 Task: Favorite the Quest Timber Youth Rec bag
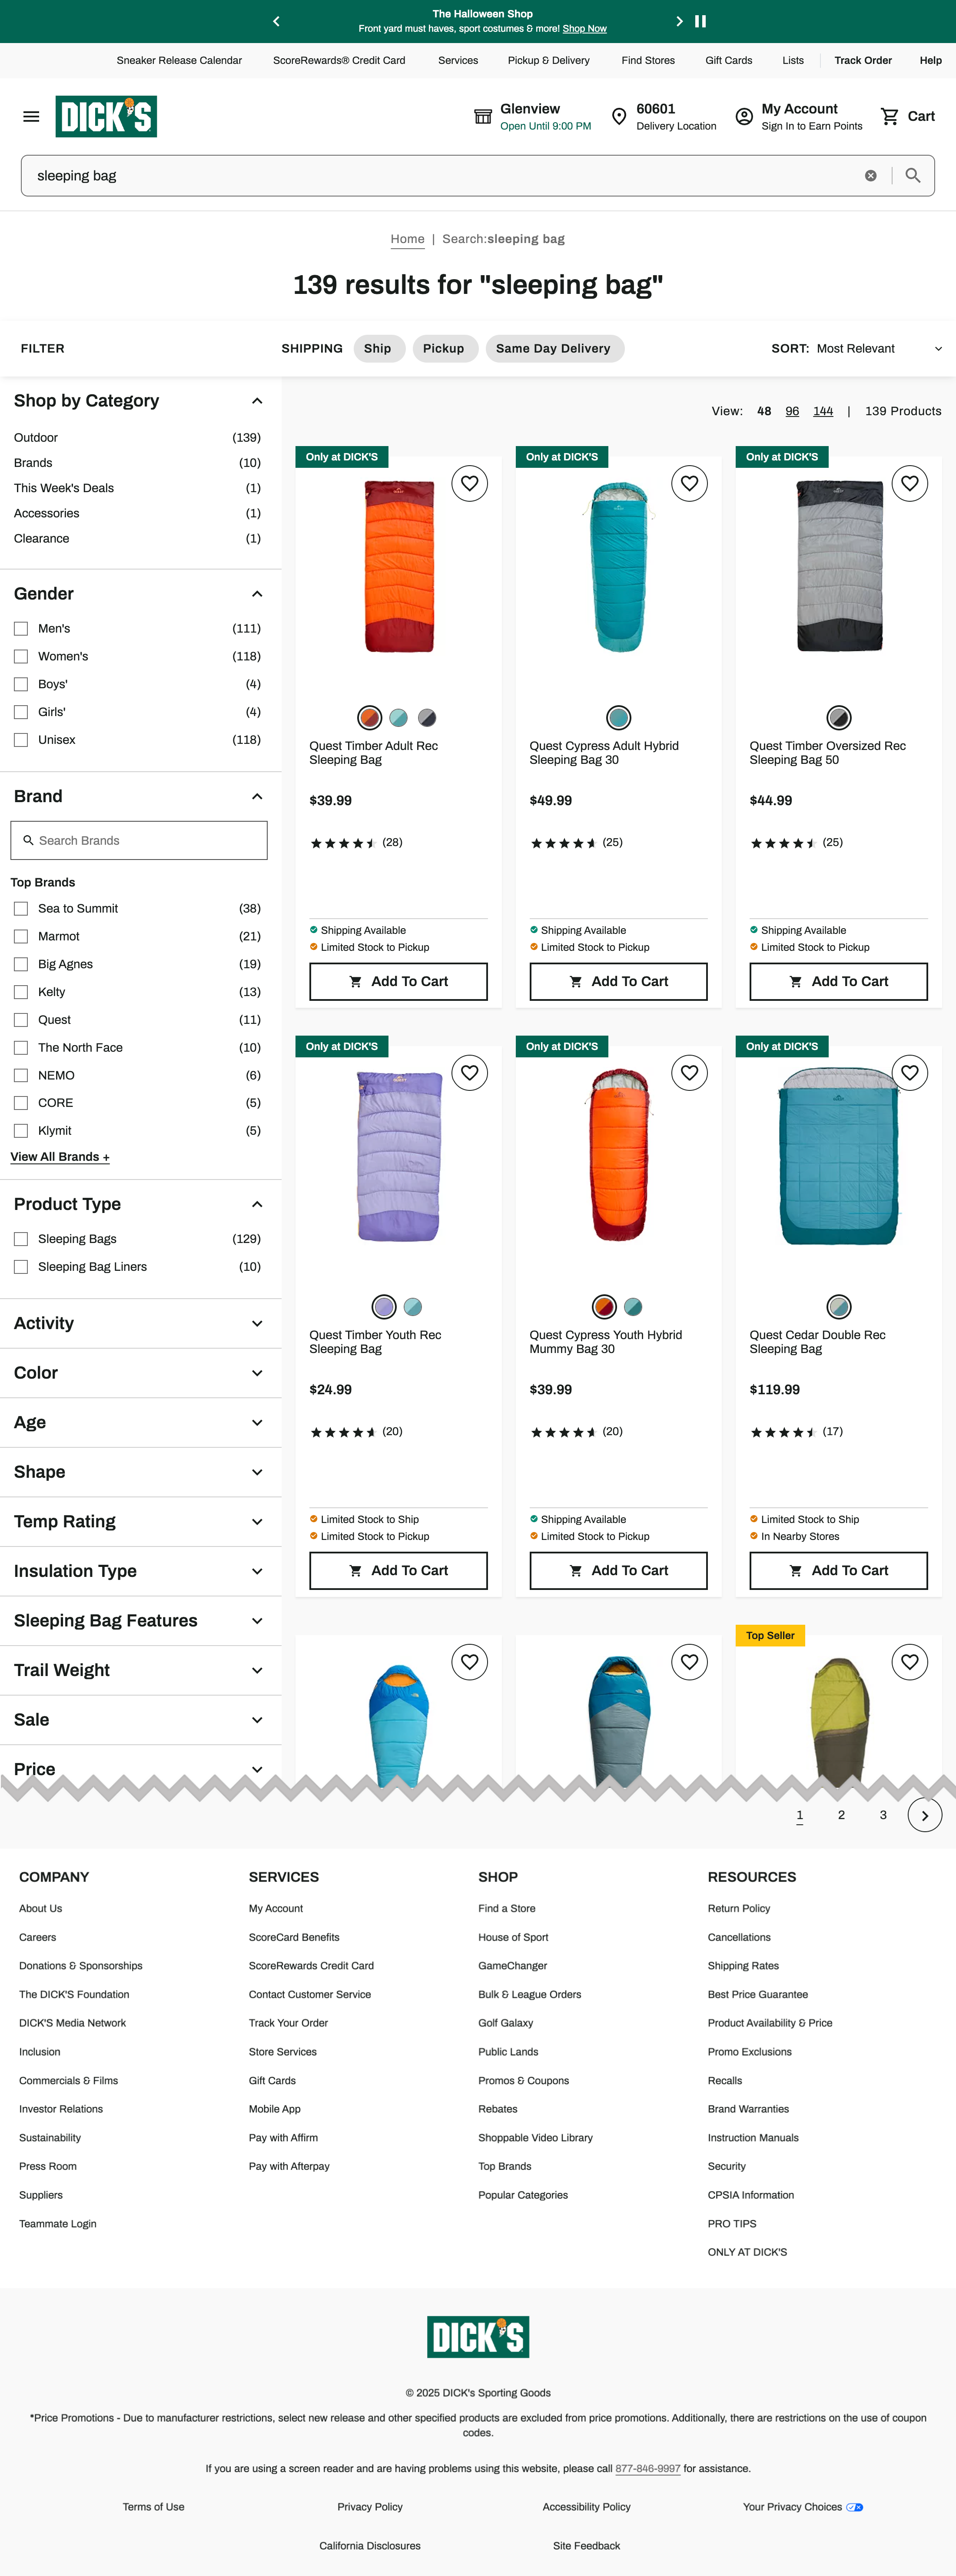(469, 1073)
